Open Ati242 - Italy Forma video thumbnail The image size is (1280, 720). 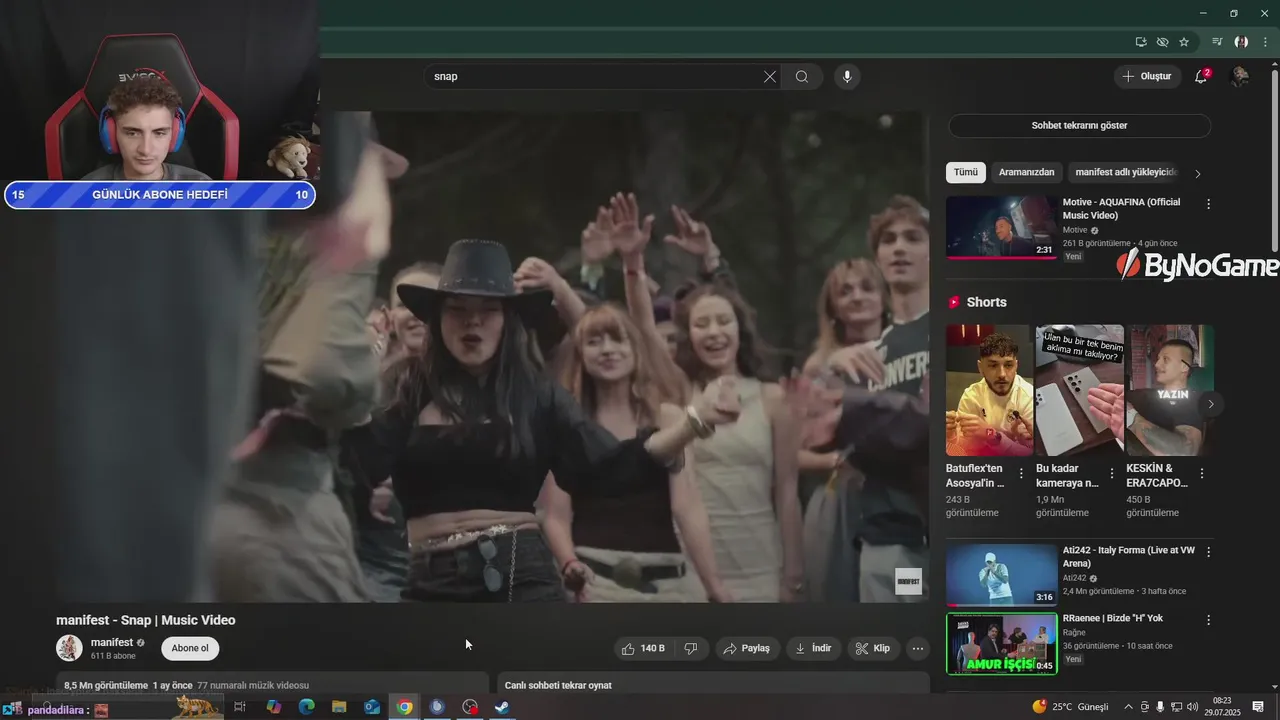[1001, 575]
